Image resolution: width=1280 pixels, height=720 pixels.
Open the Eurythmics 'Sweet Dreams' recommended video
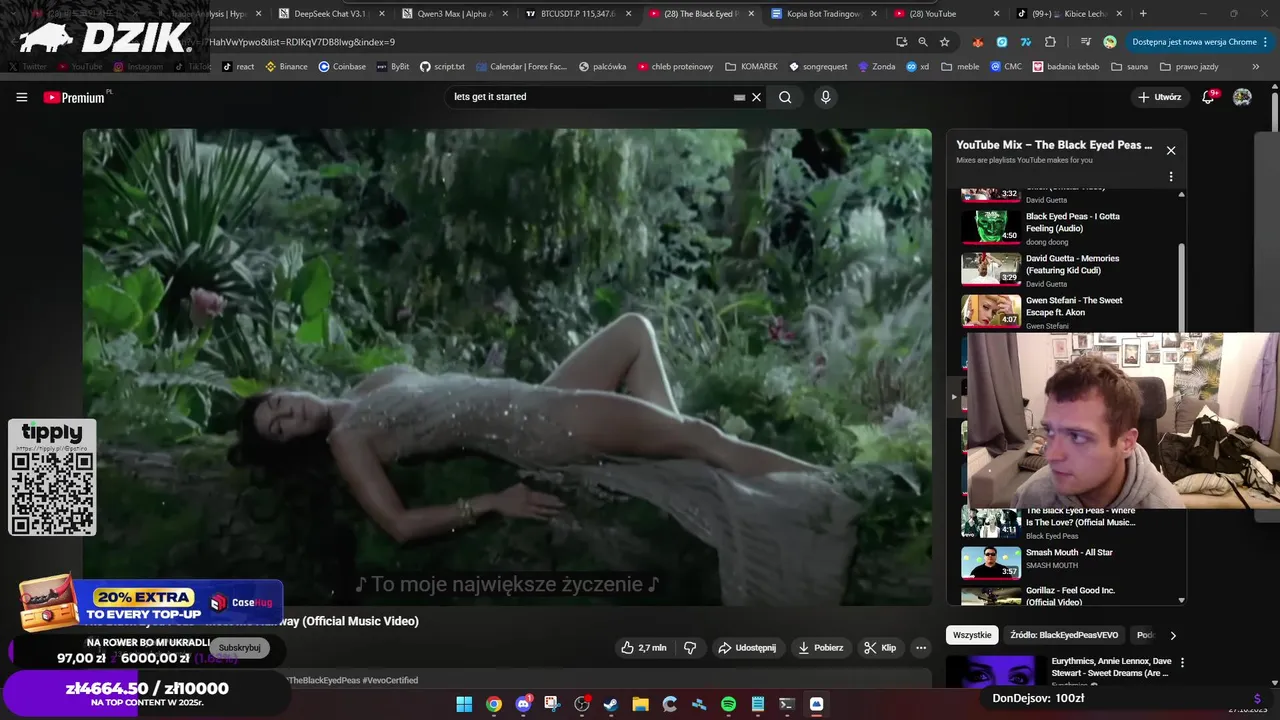(x=1060, y=670)
